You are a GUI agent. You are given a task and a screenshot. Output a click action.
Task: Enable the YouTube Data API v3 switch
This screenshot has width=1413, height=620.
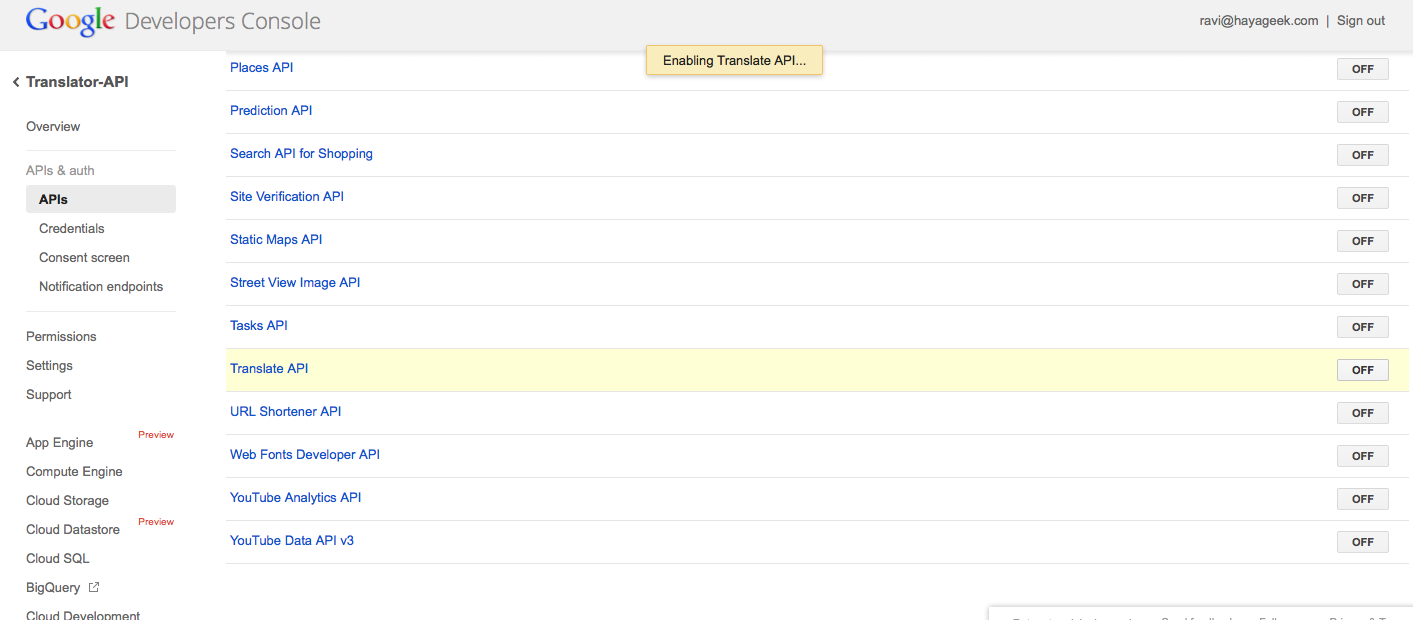(x=1362, y=542)
